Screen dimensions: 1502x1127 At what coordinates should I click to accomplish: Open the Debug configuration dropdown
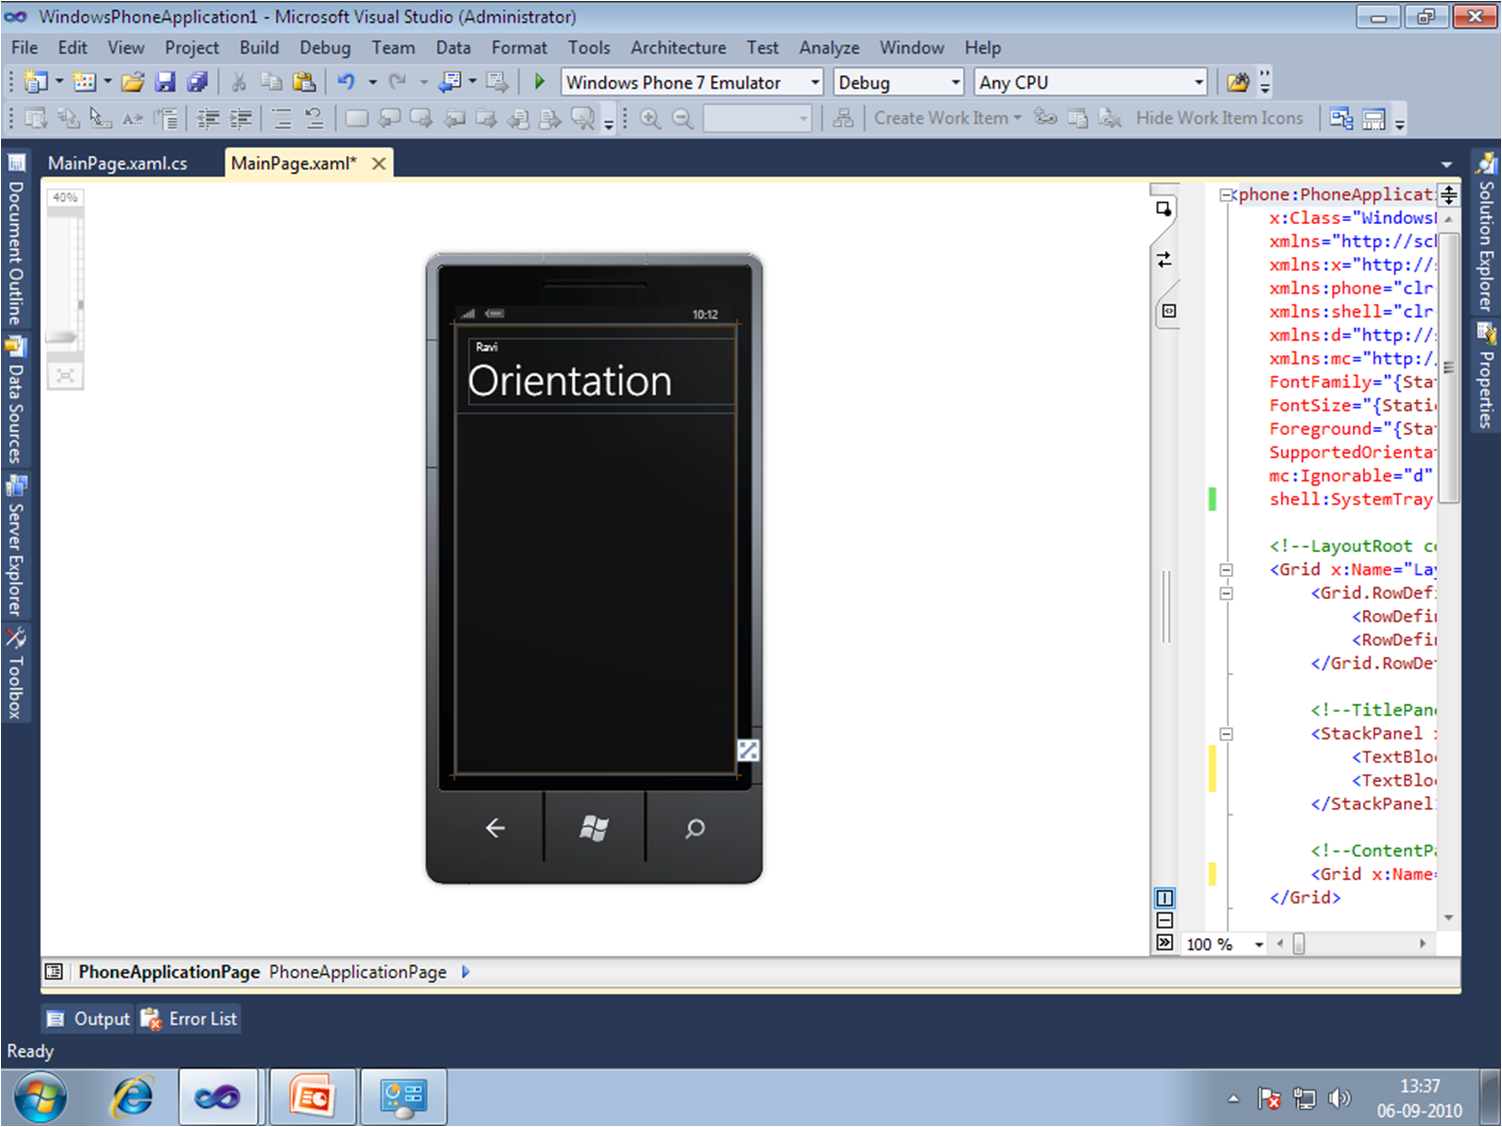[955, 82]
